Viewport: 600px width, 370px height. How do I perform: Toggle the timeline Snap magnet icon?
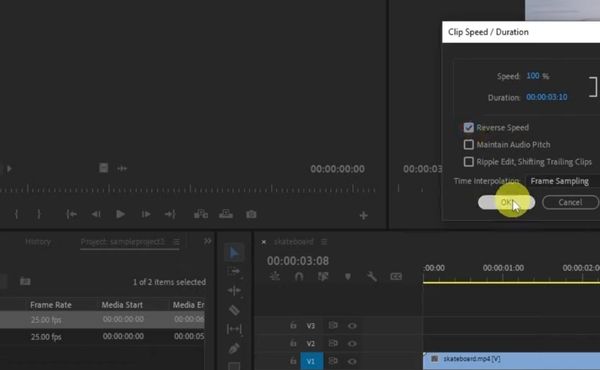299,276
